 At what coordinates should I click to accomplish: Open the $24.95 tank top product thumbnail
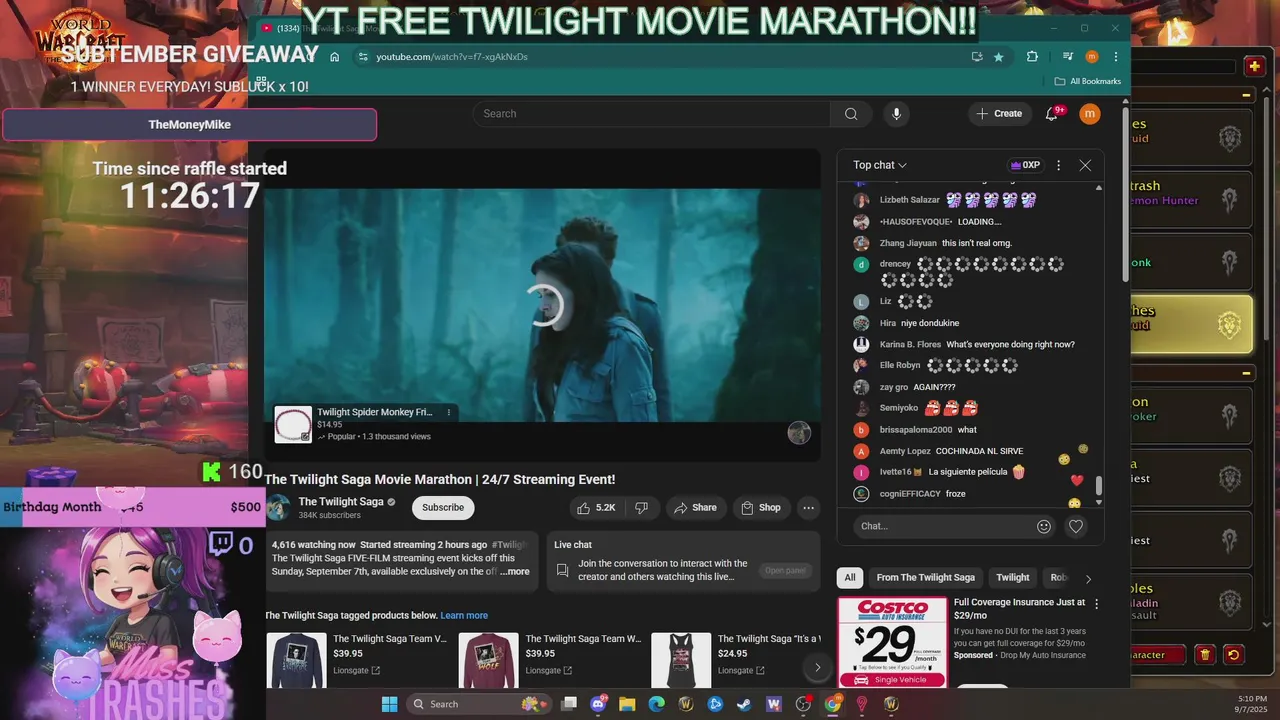click(681, 660)
